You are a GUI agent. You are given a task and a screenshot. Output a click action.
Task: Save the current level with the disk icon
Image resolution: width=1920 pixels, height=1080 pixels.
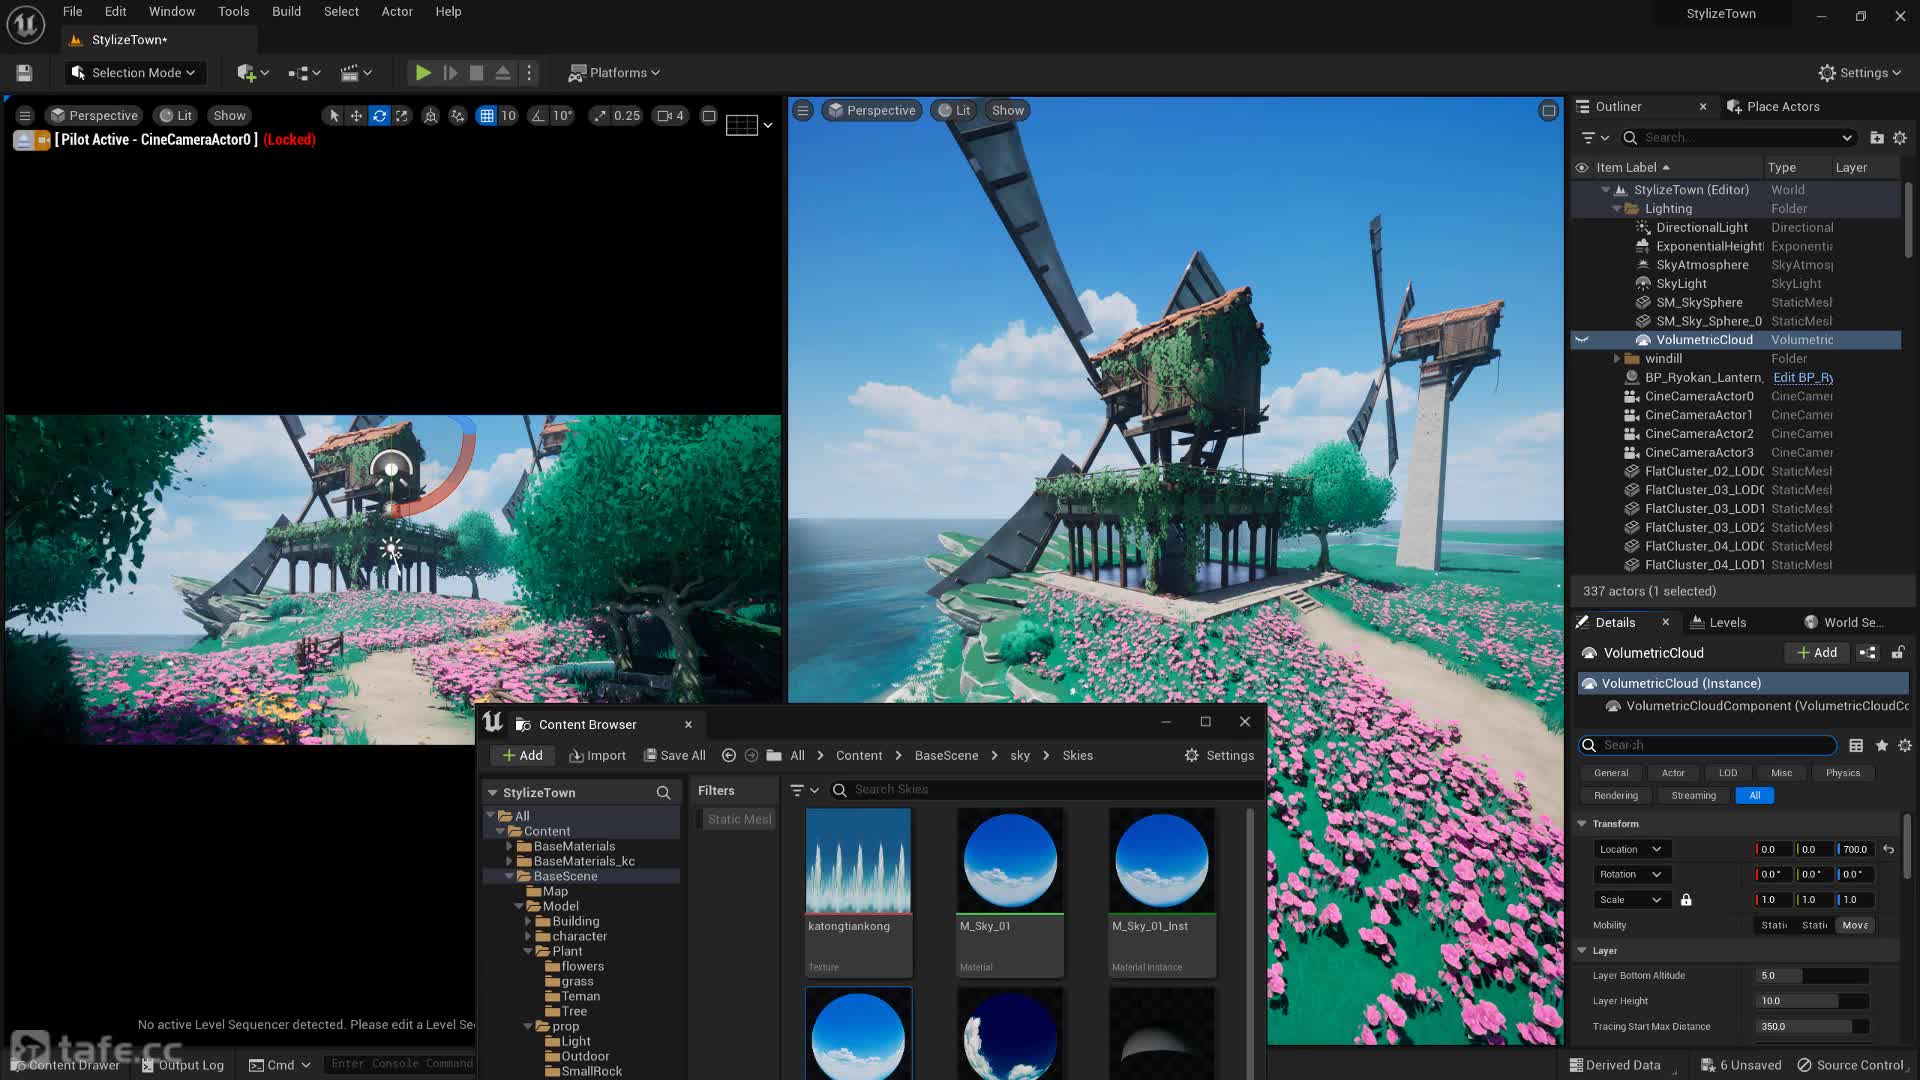pos(24,73)
